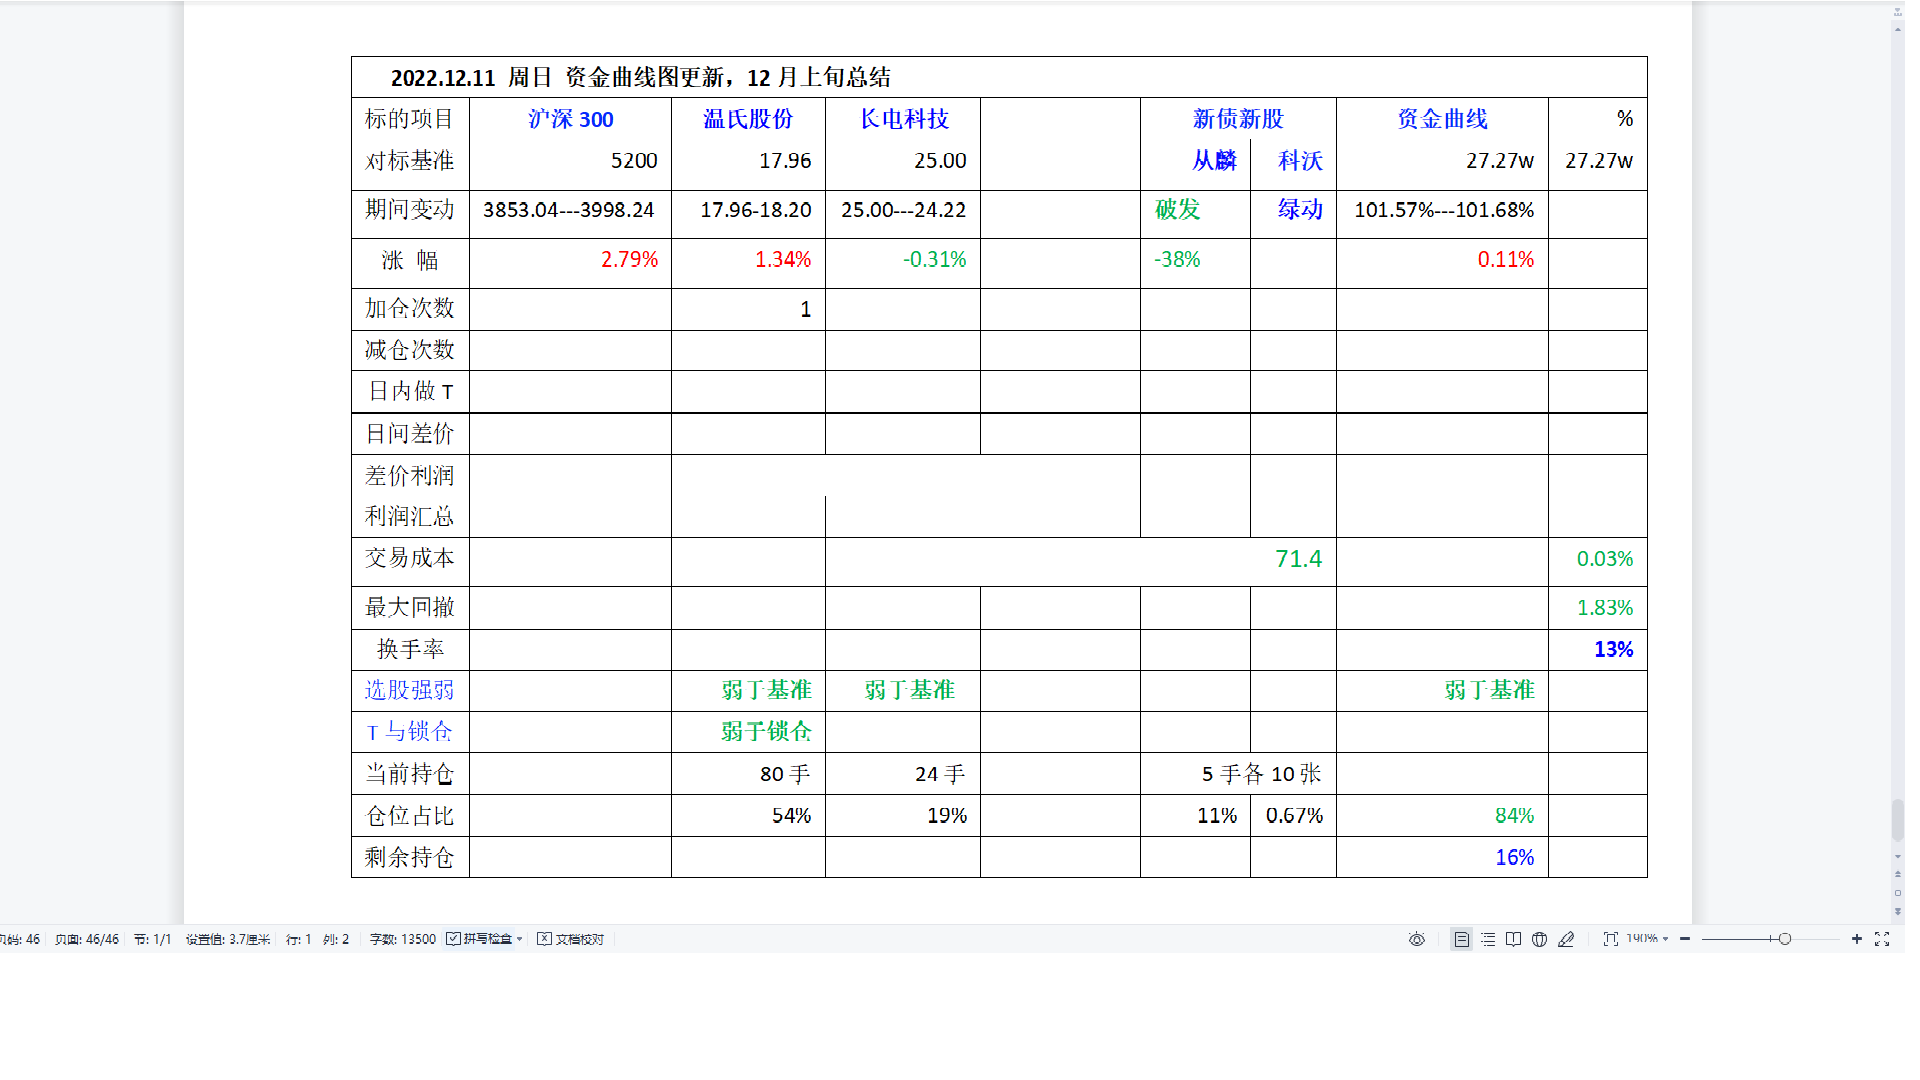The height and width of the screenshot is (1080, 1920).
Task: Click the 1.83% max drawdown value
Action: [x=1605, y=608]
